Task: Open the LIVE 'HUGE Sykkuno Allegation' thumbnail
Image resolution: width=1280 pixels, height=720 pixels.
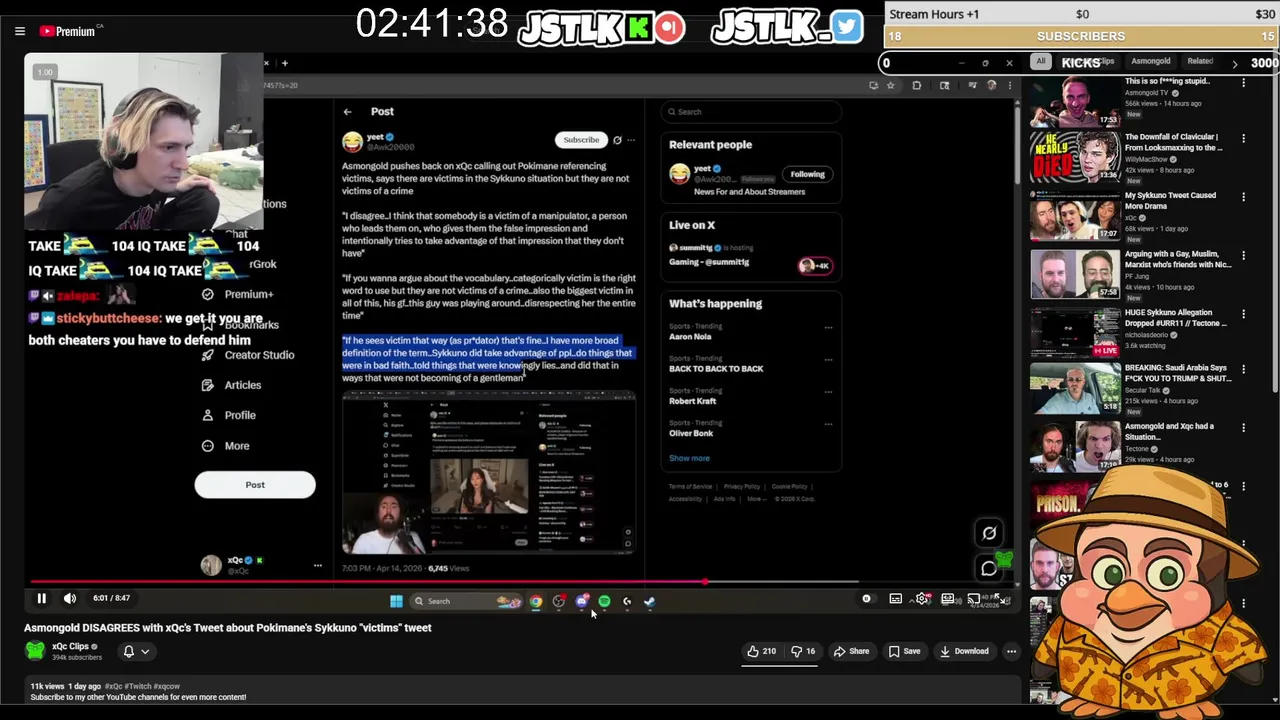Action: pyautogui.click(x=1075, y=333)
